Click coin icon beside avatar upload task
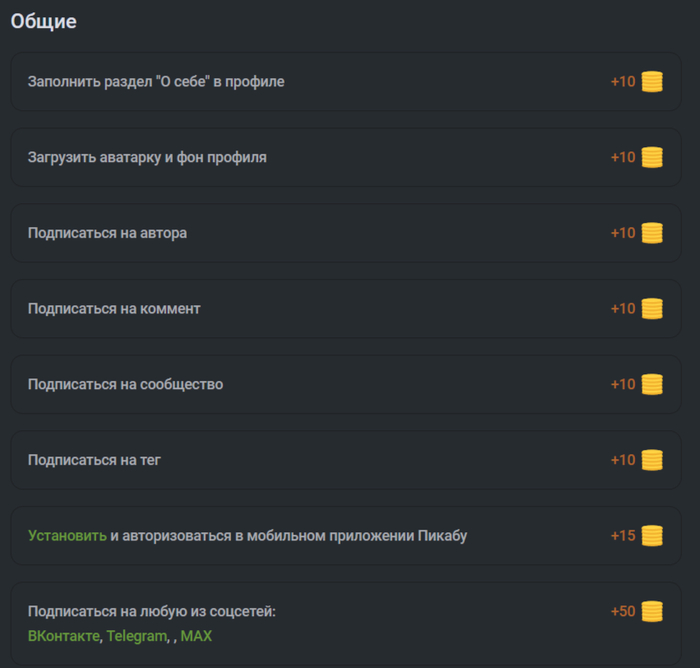700x668 pixels. click(x=652, y=158)
